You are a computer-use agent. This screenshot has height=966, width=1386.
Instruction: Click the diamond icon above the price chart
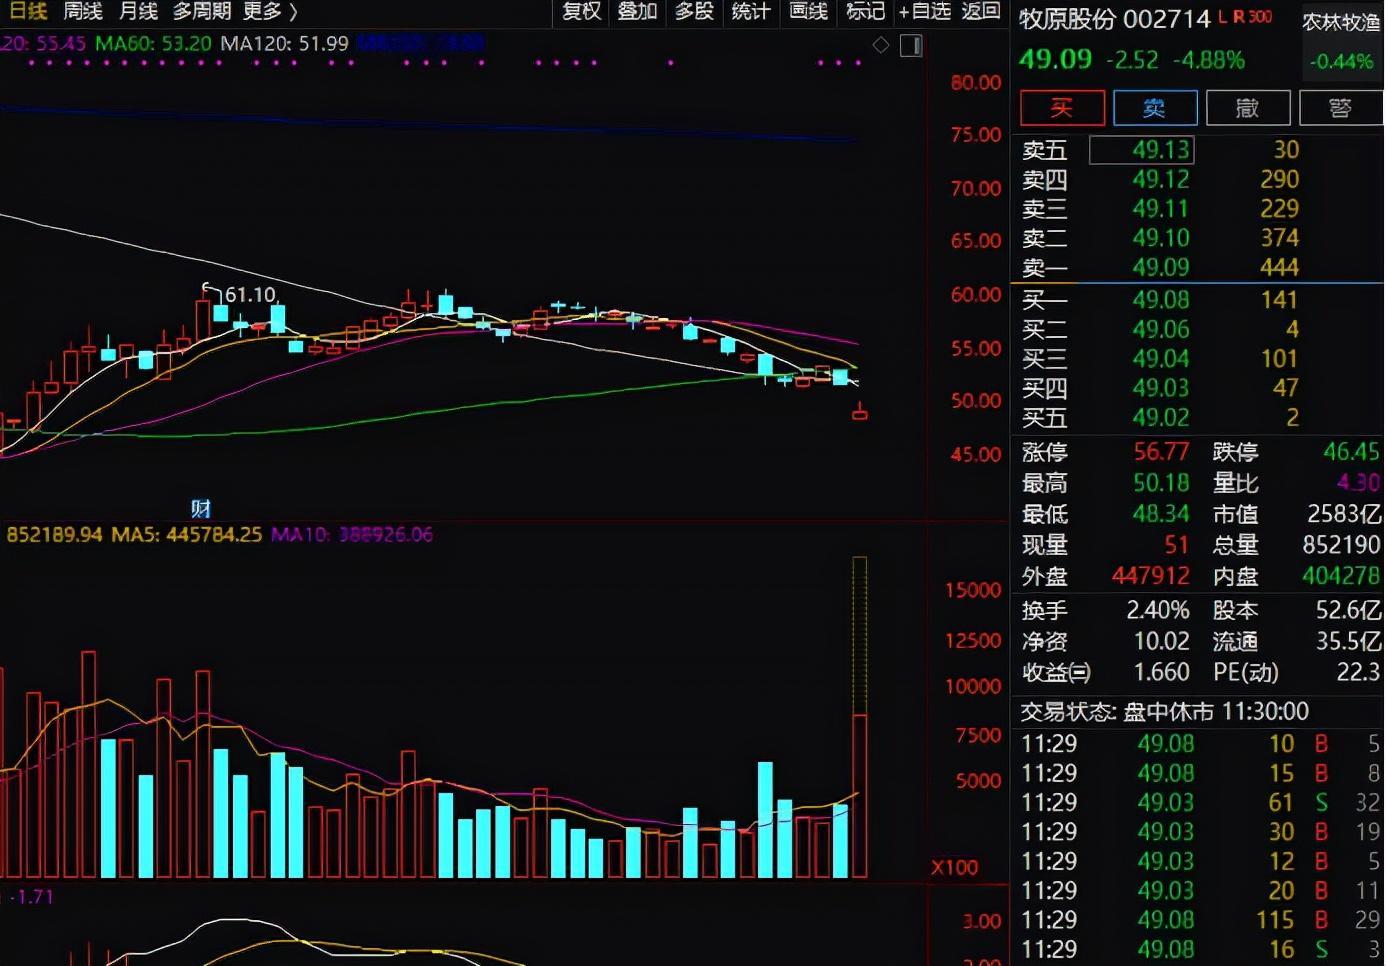pyautogui.click(x=881, y=45)
